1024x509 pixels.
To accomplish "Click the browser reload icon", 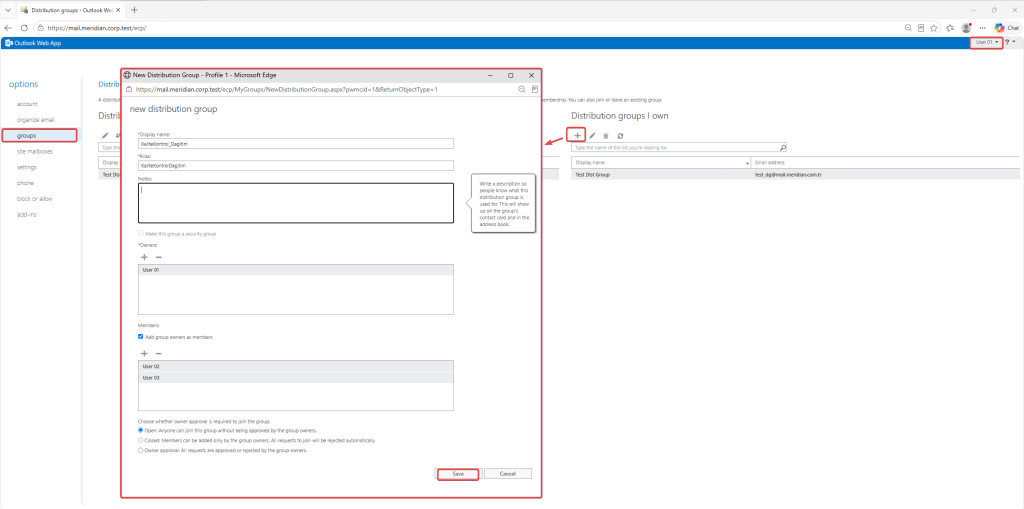I will (x=24, y=28).
